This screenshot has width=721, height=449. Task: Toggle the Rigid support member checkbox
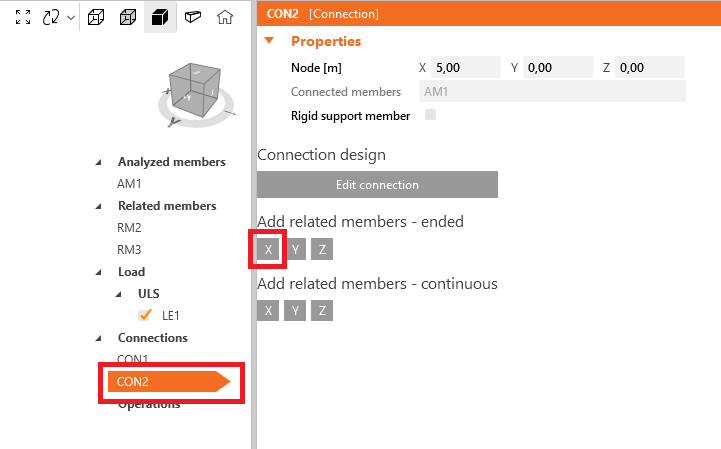pos(431,115)
